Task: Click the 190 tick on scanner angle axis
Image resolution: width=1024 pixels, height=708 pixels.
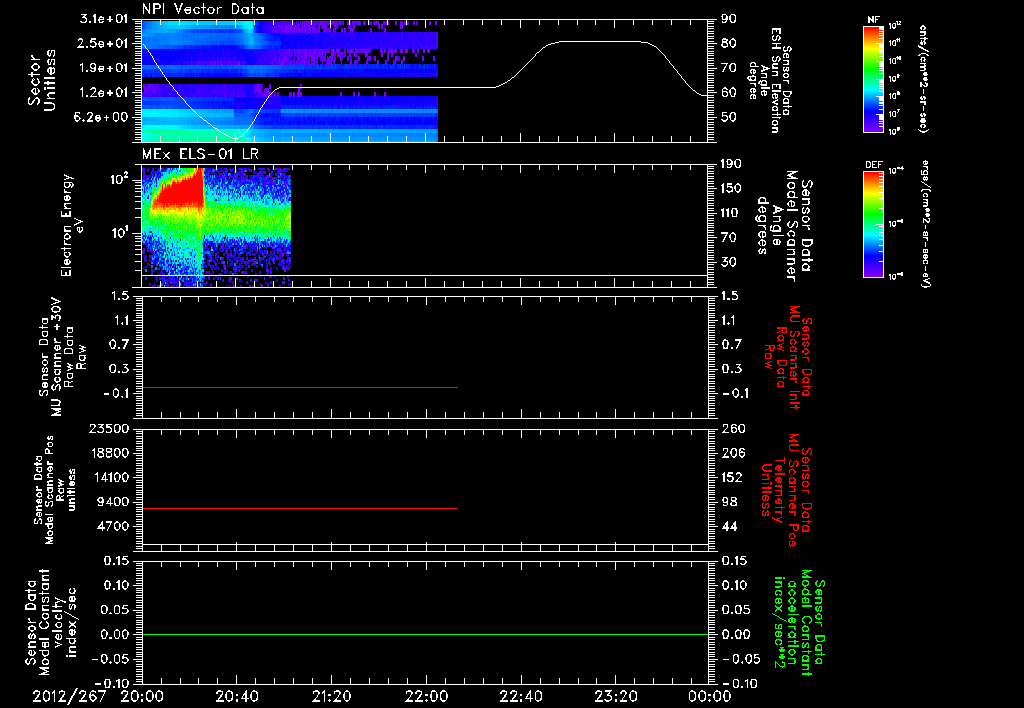Action: click(731, 164)
